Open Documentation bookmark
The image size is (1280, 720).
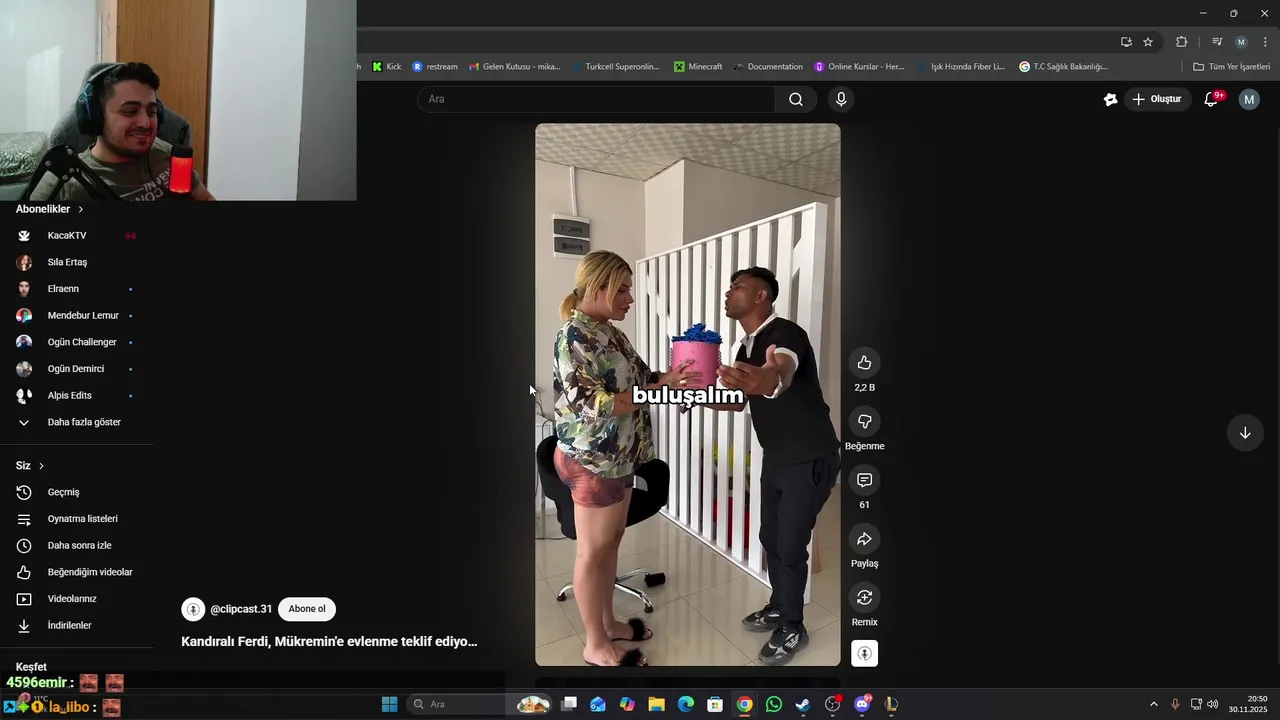[768, 67]
